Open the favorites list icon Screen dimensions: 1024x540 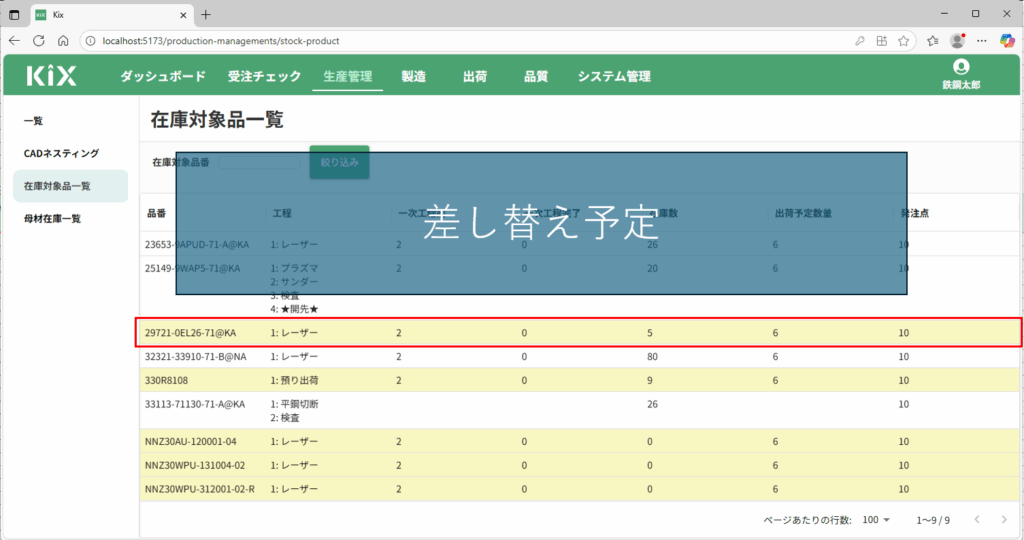pos(933,40)
